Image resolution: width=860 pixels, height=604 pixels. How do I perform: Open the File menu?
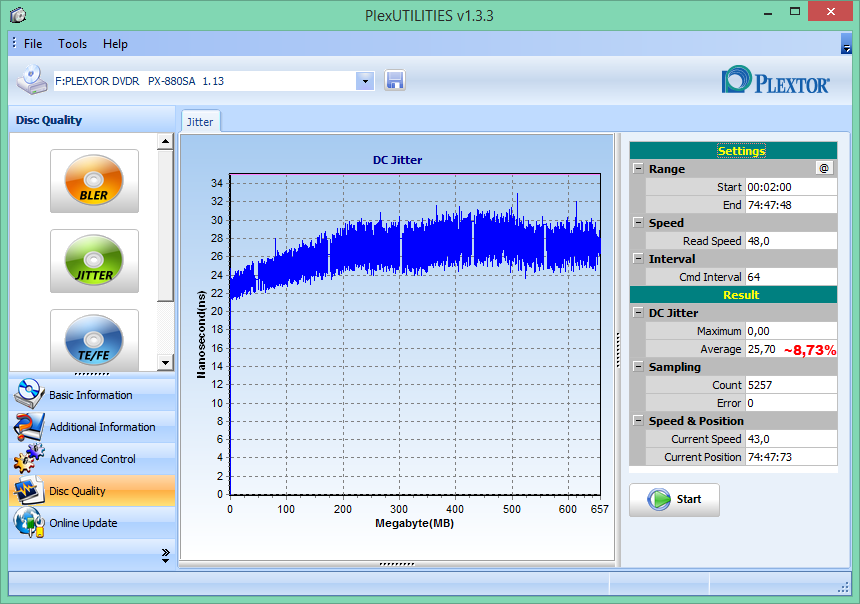(33, 44)
